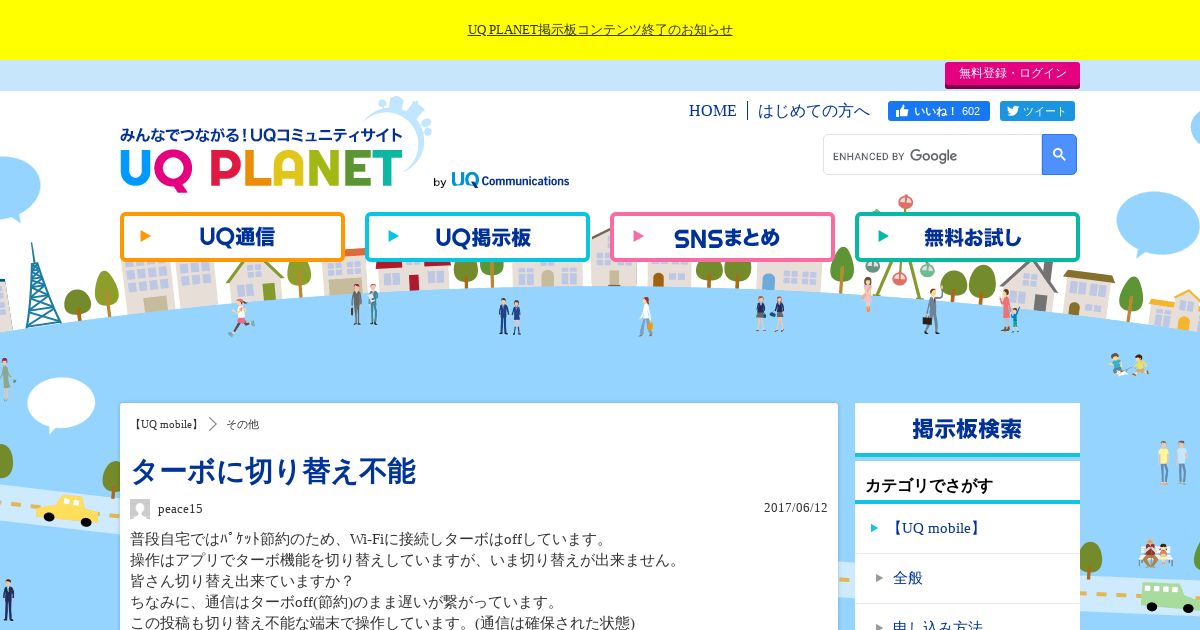Screen dimensions: 1200x630
Task: Click the peace15 user avatar
Action: (140, 509)
